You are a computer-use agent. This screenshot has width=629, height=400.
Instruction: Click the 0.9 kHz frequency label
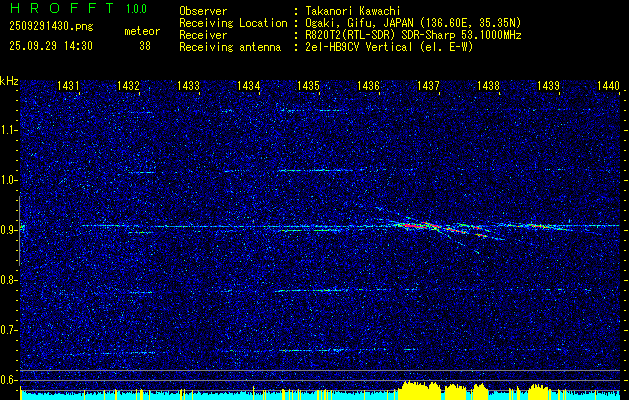7,230
